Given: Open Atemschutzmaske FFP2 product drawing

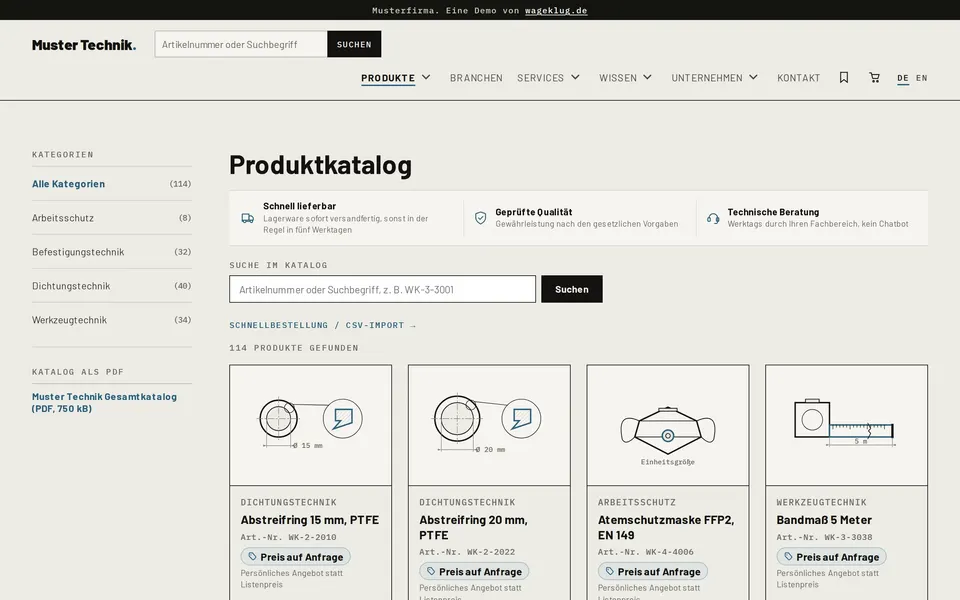Looking at the screenshot, I should coord(668,425).
